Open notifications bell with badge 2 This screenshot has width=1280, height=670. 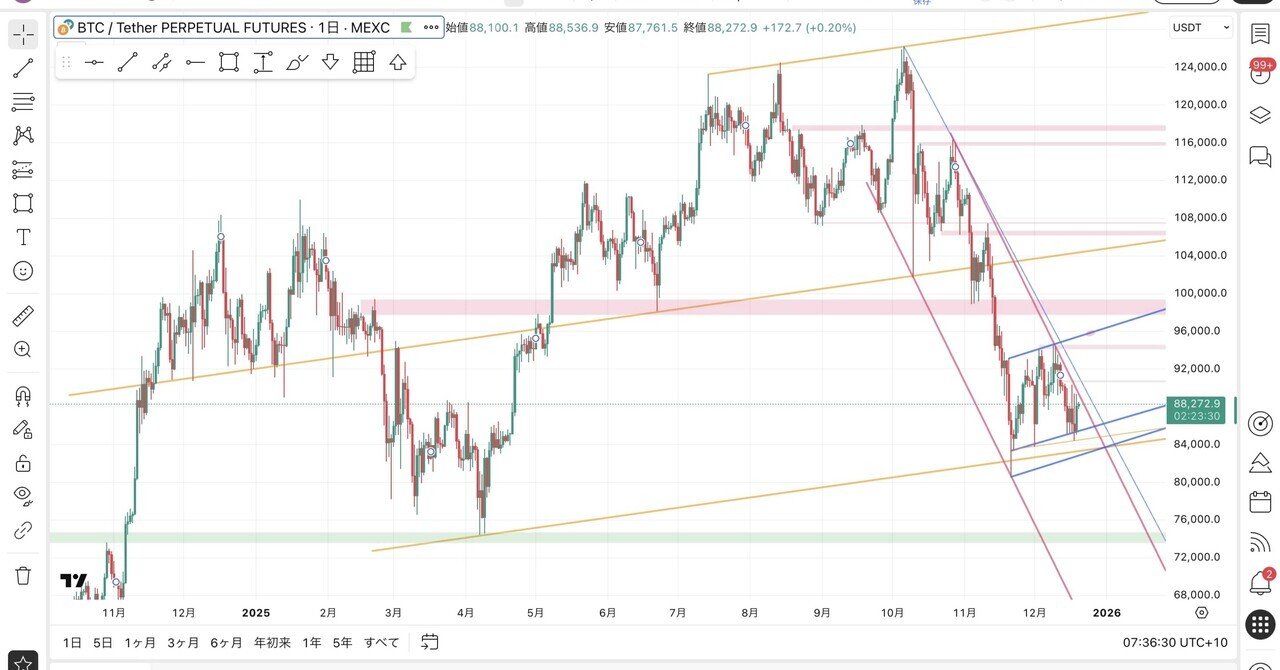coord(1261,581)
